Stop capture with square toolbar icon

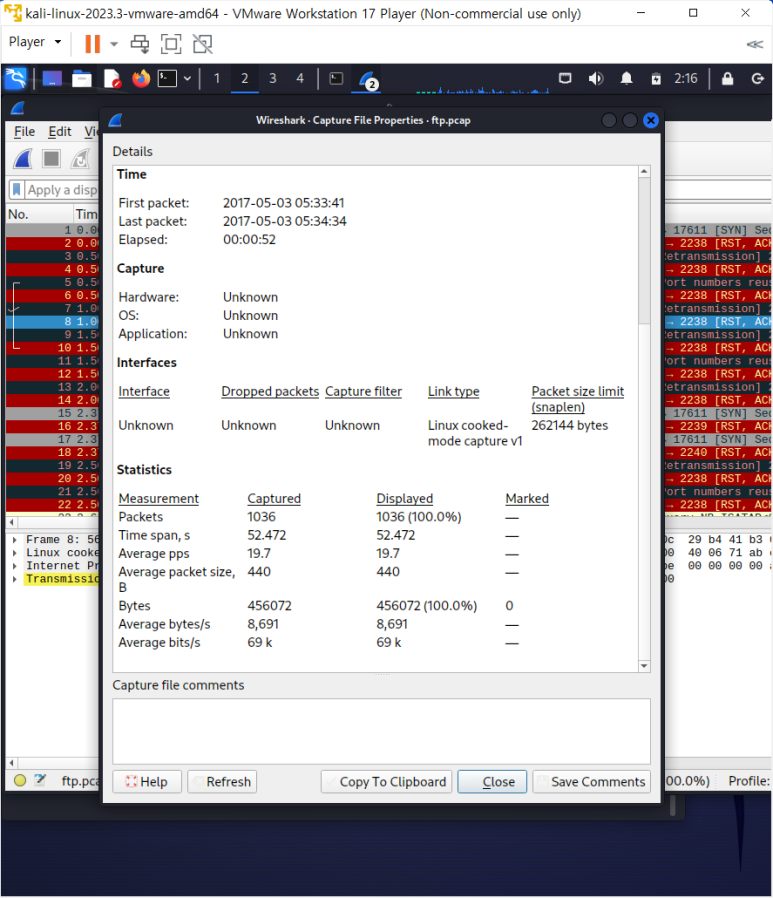click(x=52, y=159)
